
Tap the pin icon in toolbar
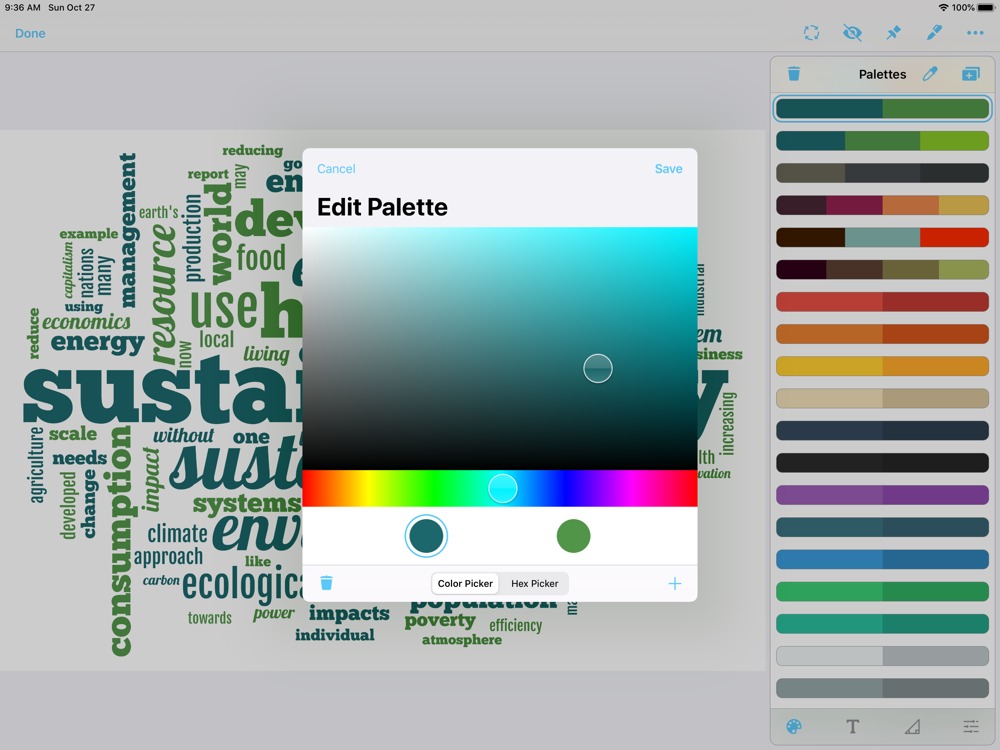click(893, 33)
